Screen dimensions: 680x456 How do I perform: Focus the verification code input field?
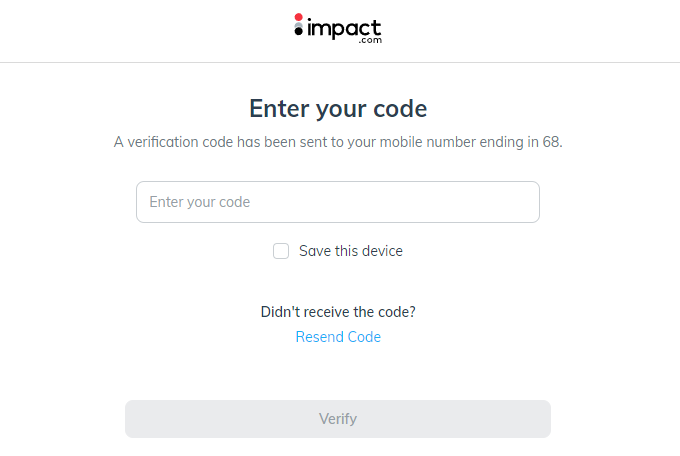338,202
